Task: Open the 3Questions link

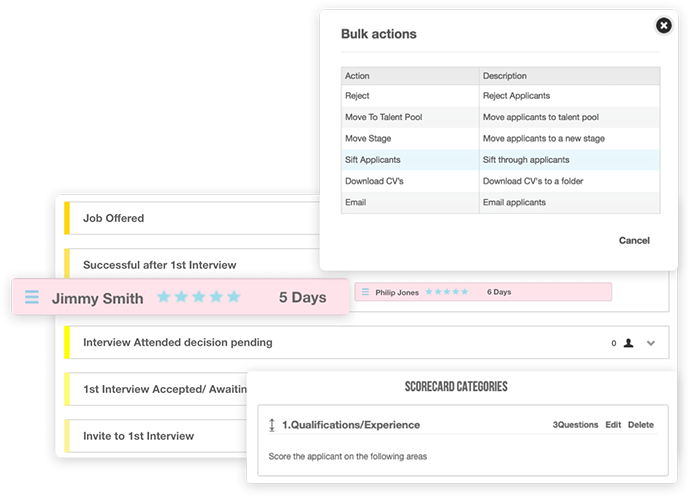Action: pyautogui.click(x=575, y=425)
